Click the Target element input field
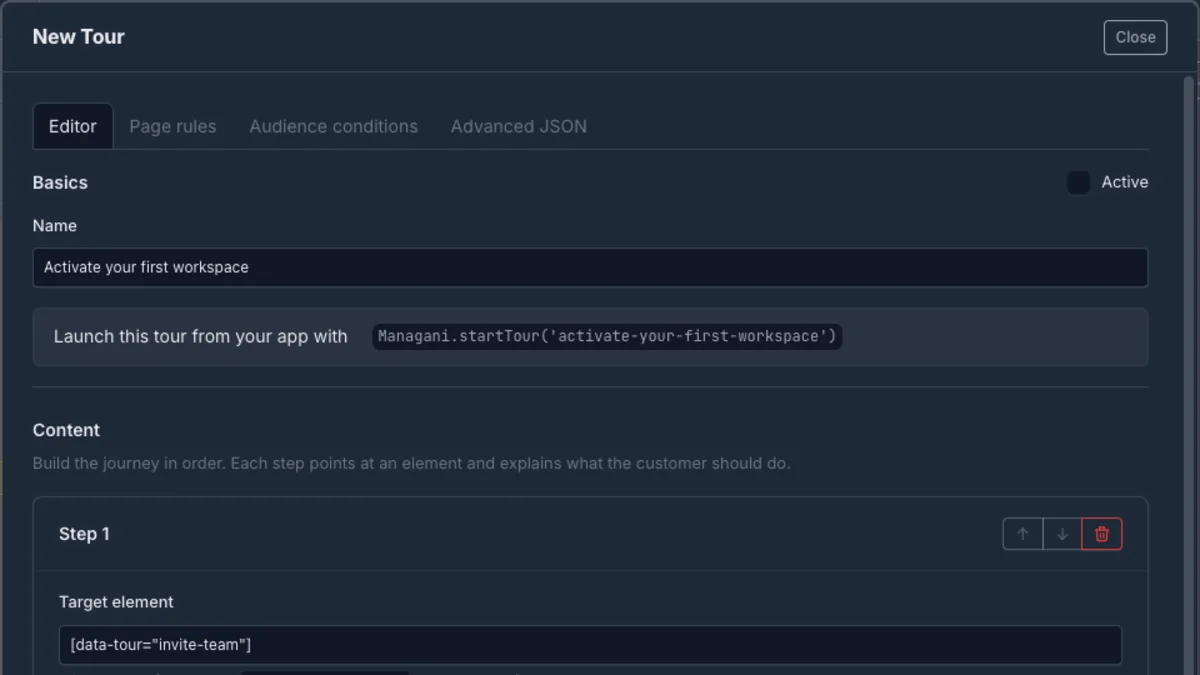 [590, 645]
